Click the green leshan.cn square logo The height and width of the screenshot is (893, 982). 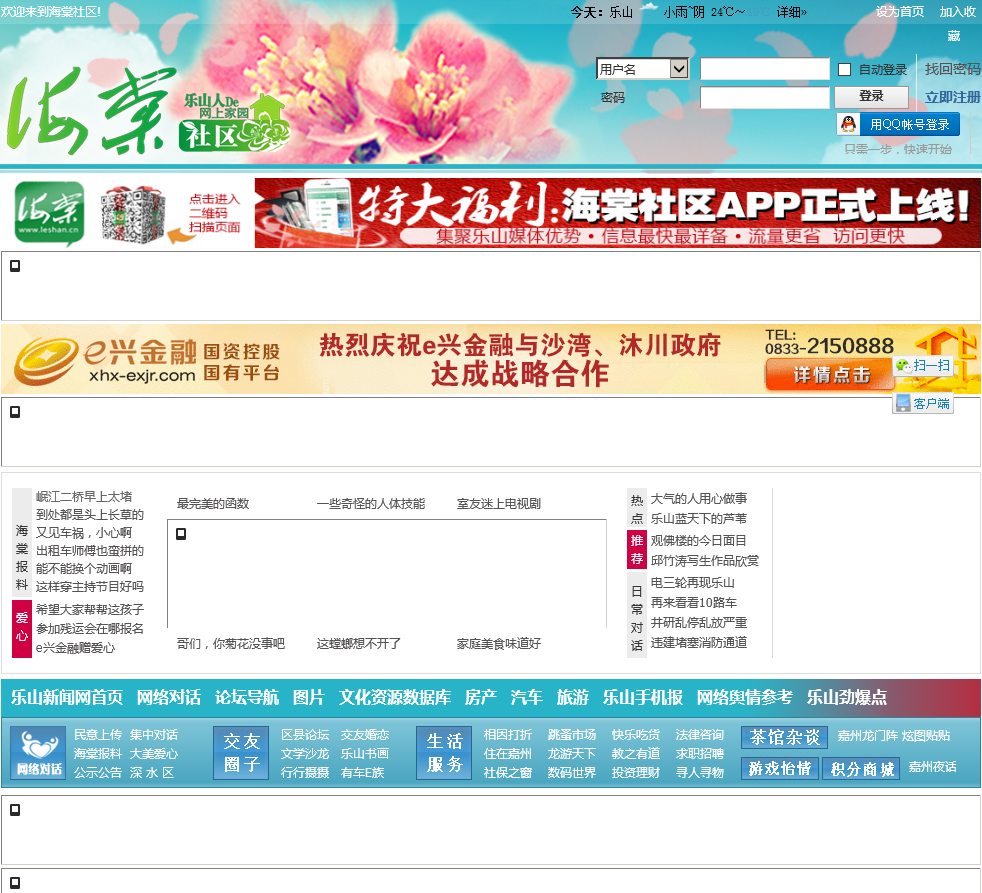(x=49, y=212)
